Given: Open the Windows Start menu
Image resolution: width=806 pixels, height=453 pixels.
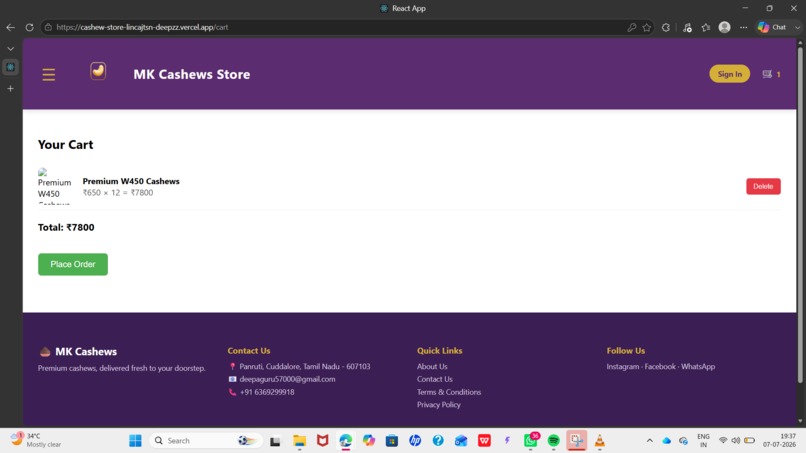Looking at the screenshot, I should click(x=135, y=441).
